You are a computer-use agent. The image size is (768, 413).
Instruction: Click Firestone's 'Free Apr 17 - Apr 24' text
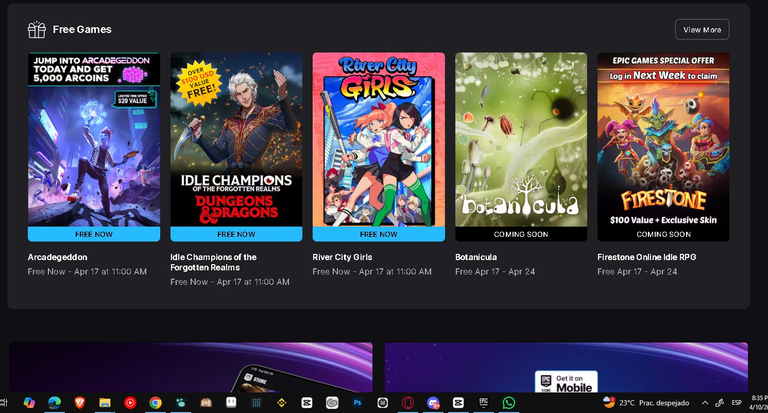point(637,271)
